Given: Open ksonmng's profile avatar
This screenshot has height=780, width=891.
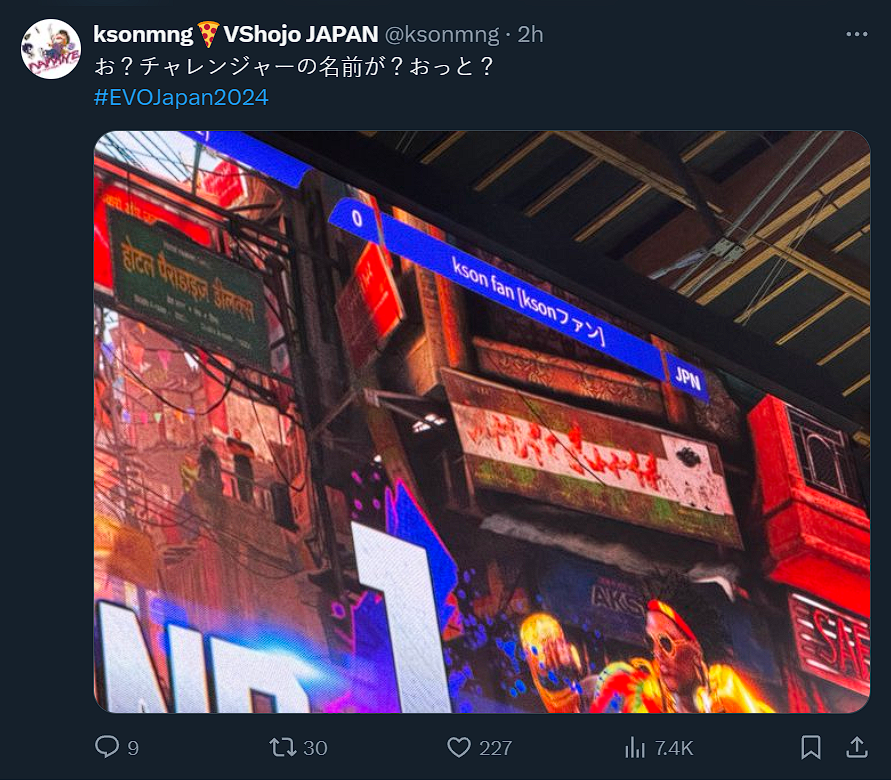Looking at the screenshot, I should (x=51, y=49).
